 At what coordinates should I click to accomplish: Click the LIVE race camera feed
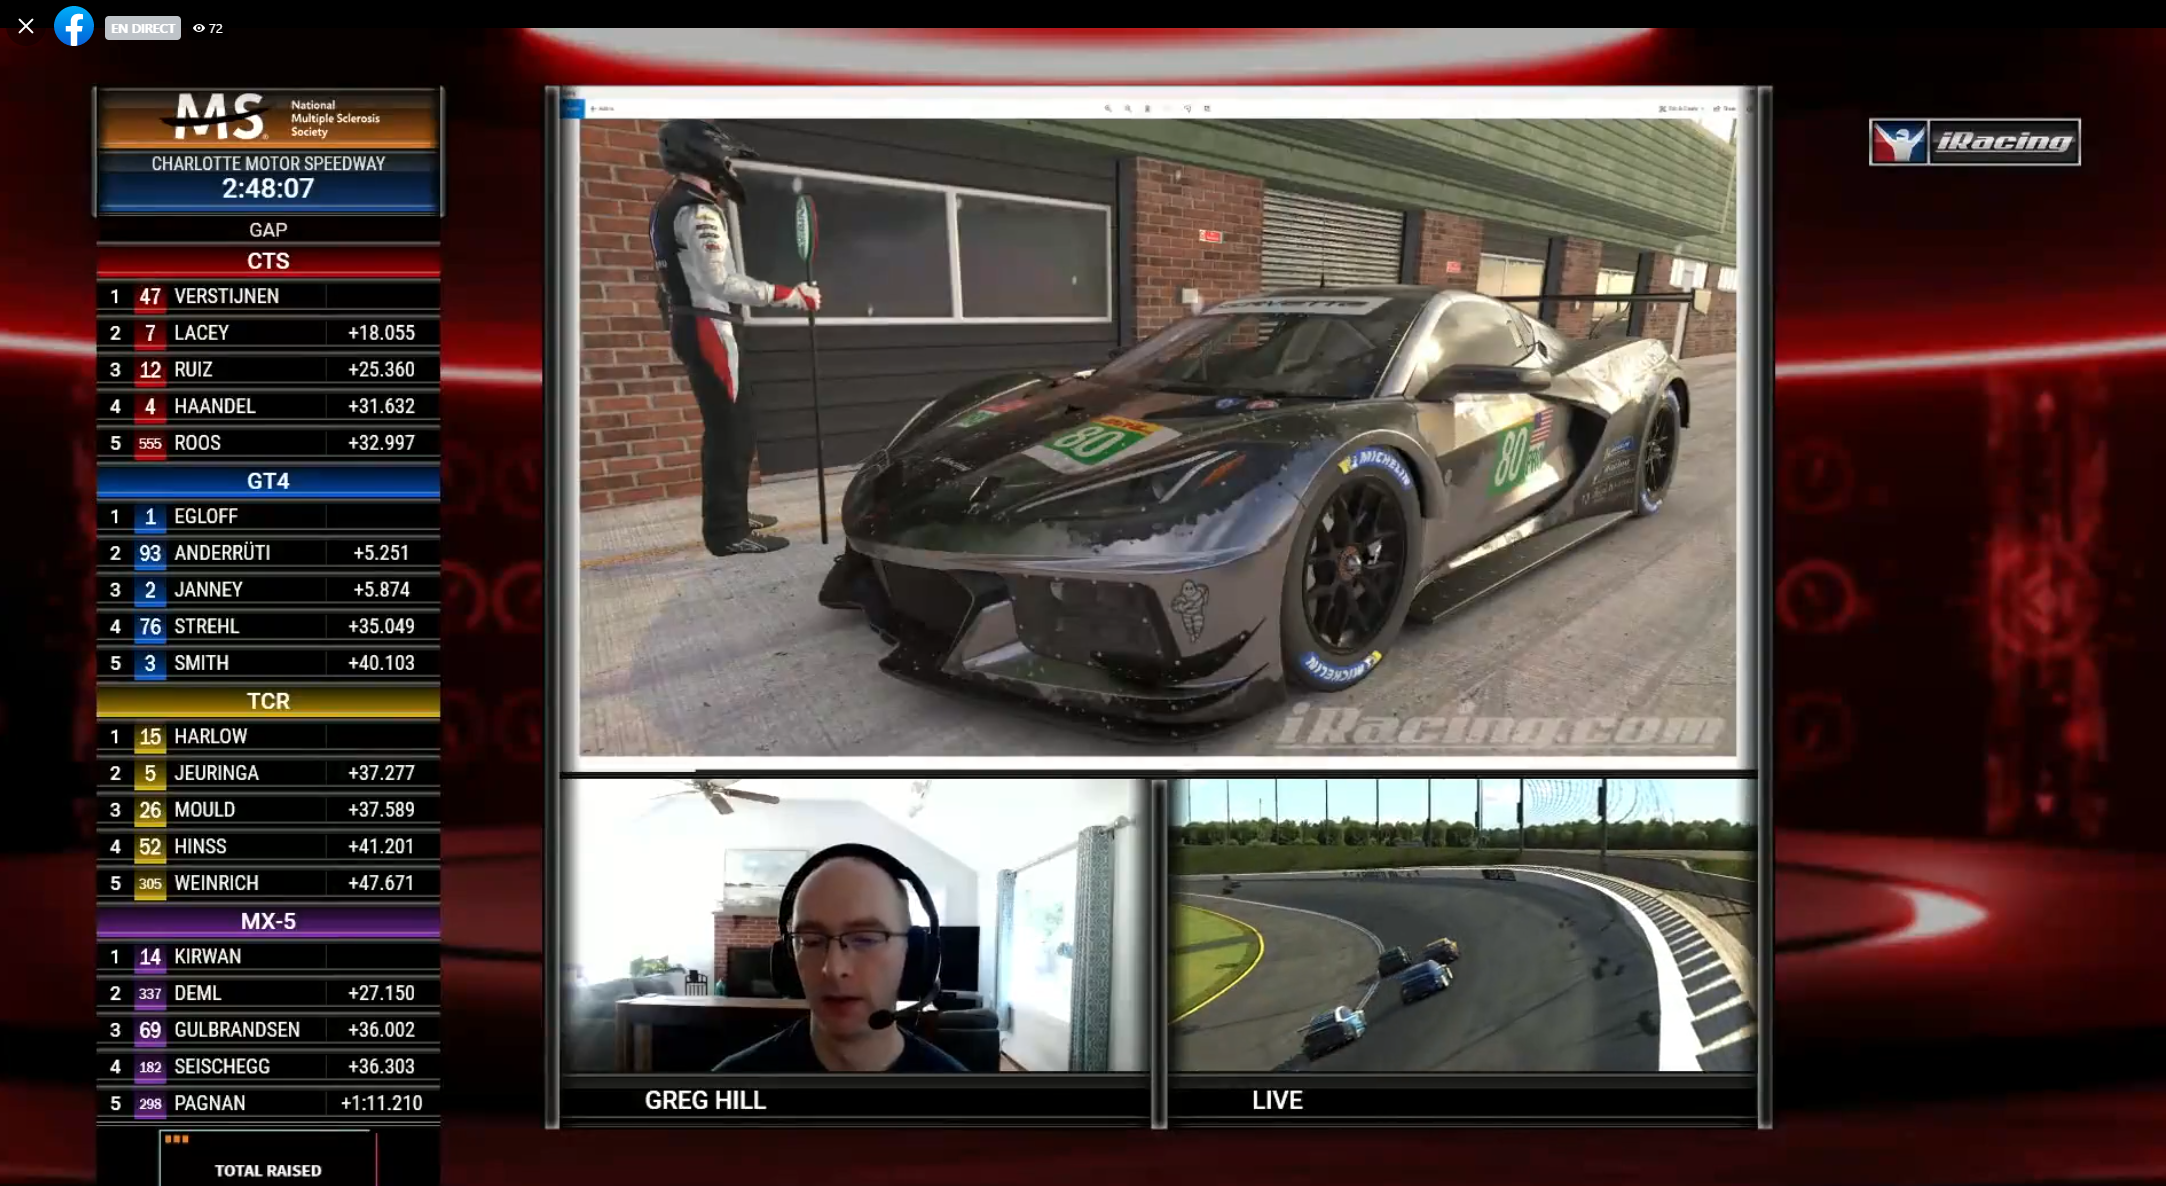(1462, 925)
